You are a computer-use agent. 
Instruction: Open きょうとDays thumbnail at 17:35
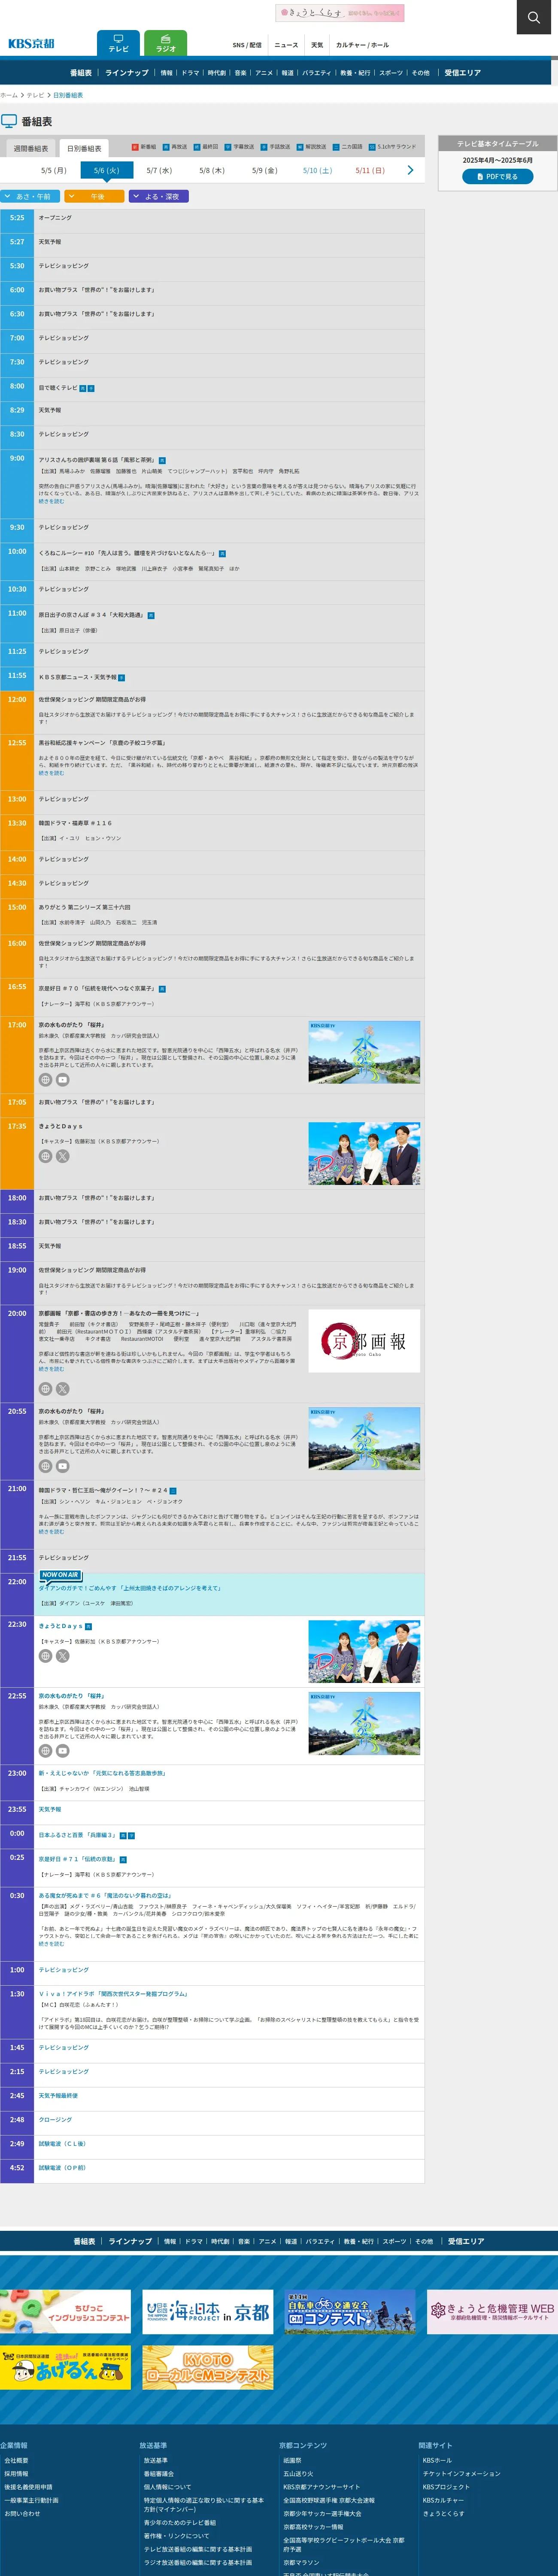(364, 1154)
